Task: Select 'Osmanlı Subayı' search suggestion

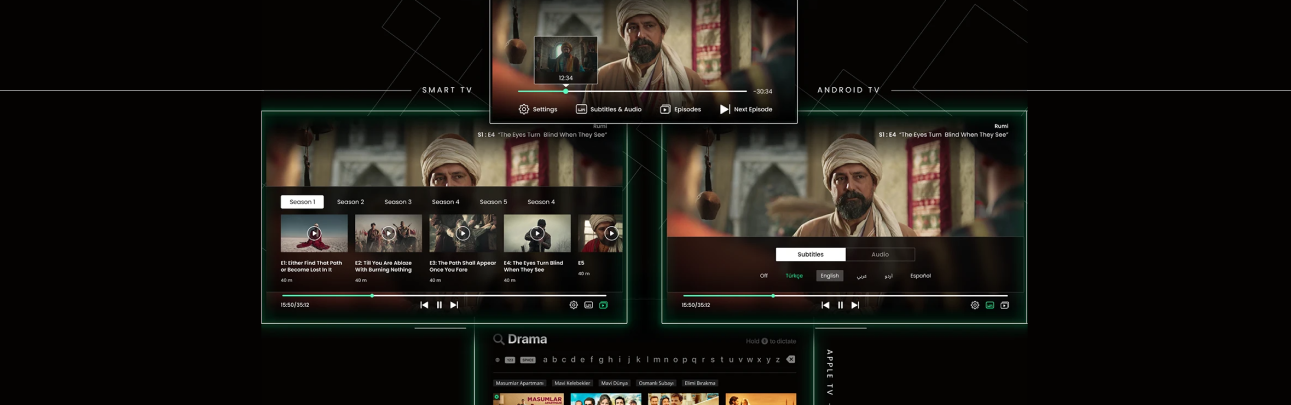Action: 656,383
